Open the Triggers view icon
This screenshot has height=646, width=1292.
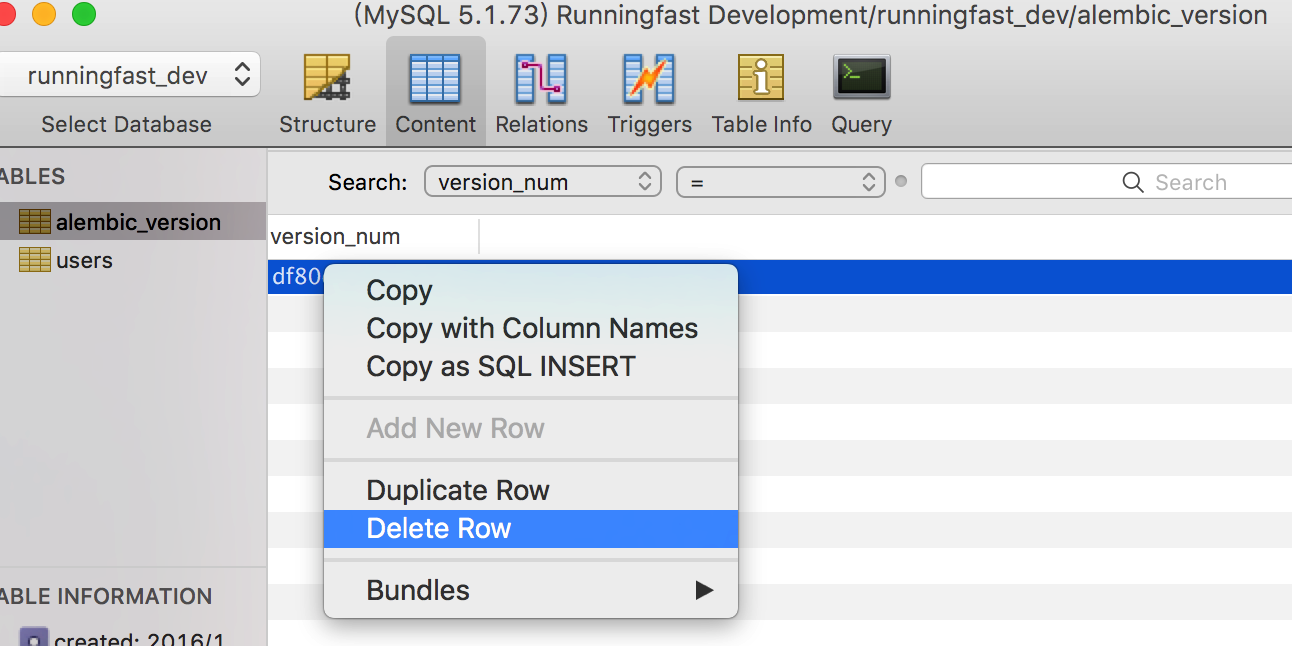[649, 80]
